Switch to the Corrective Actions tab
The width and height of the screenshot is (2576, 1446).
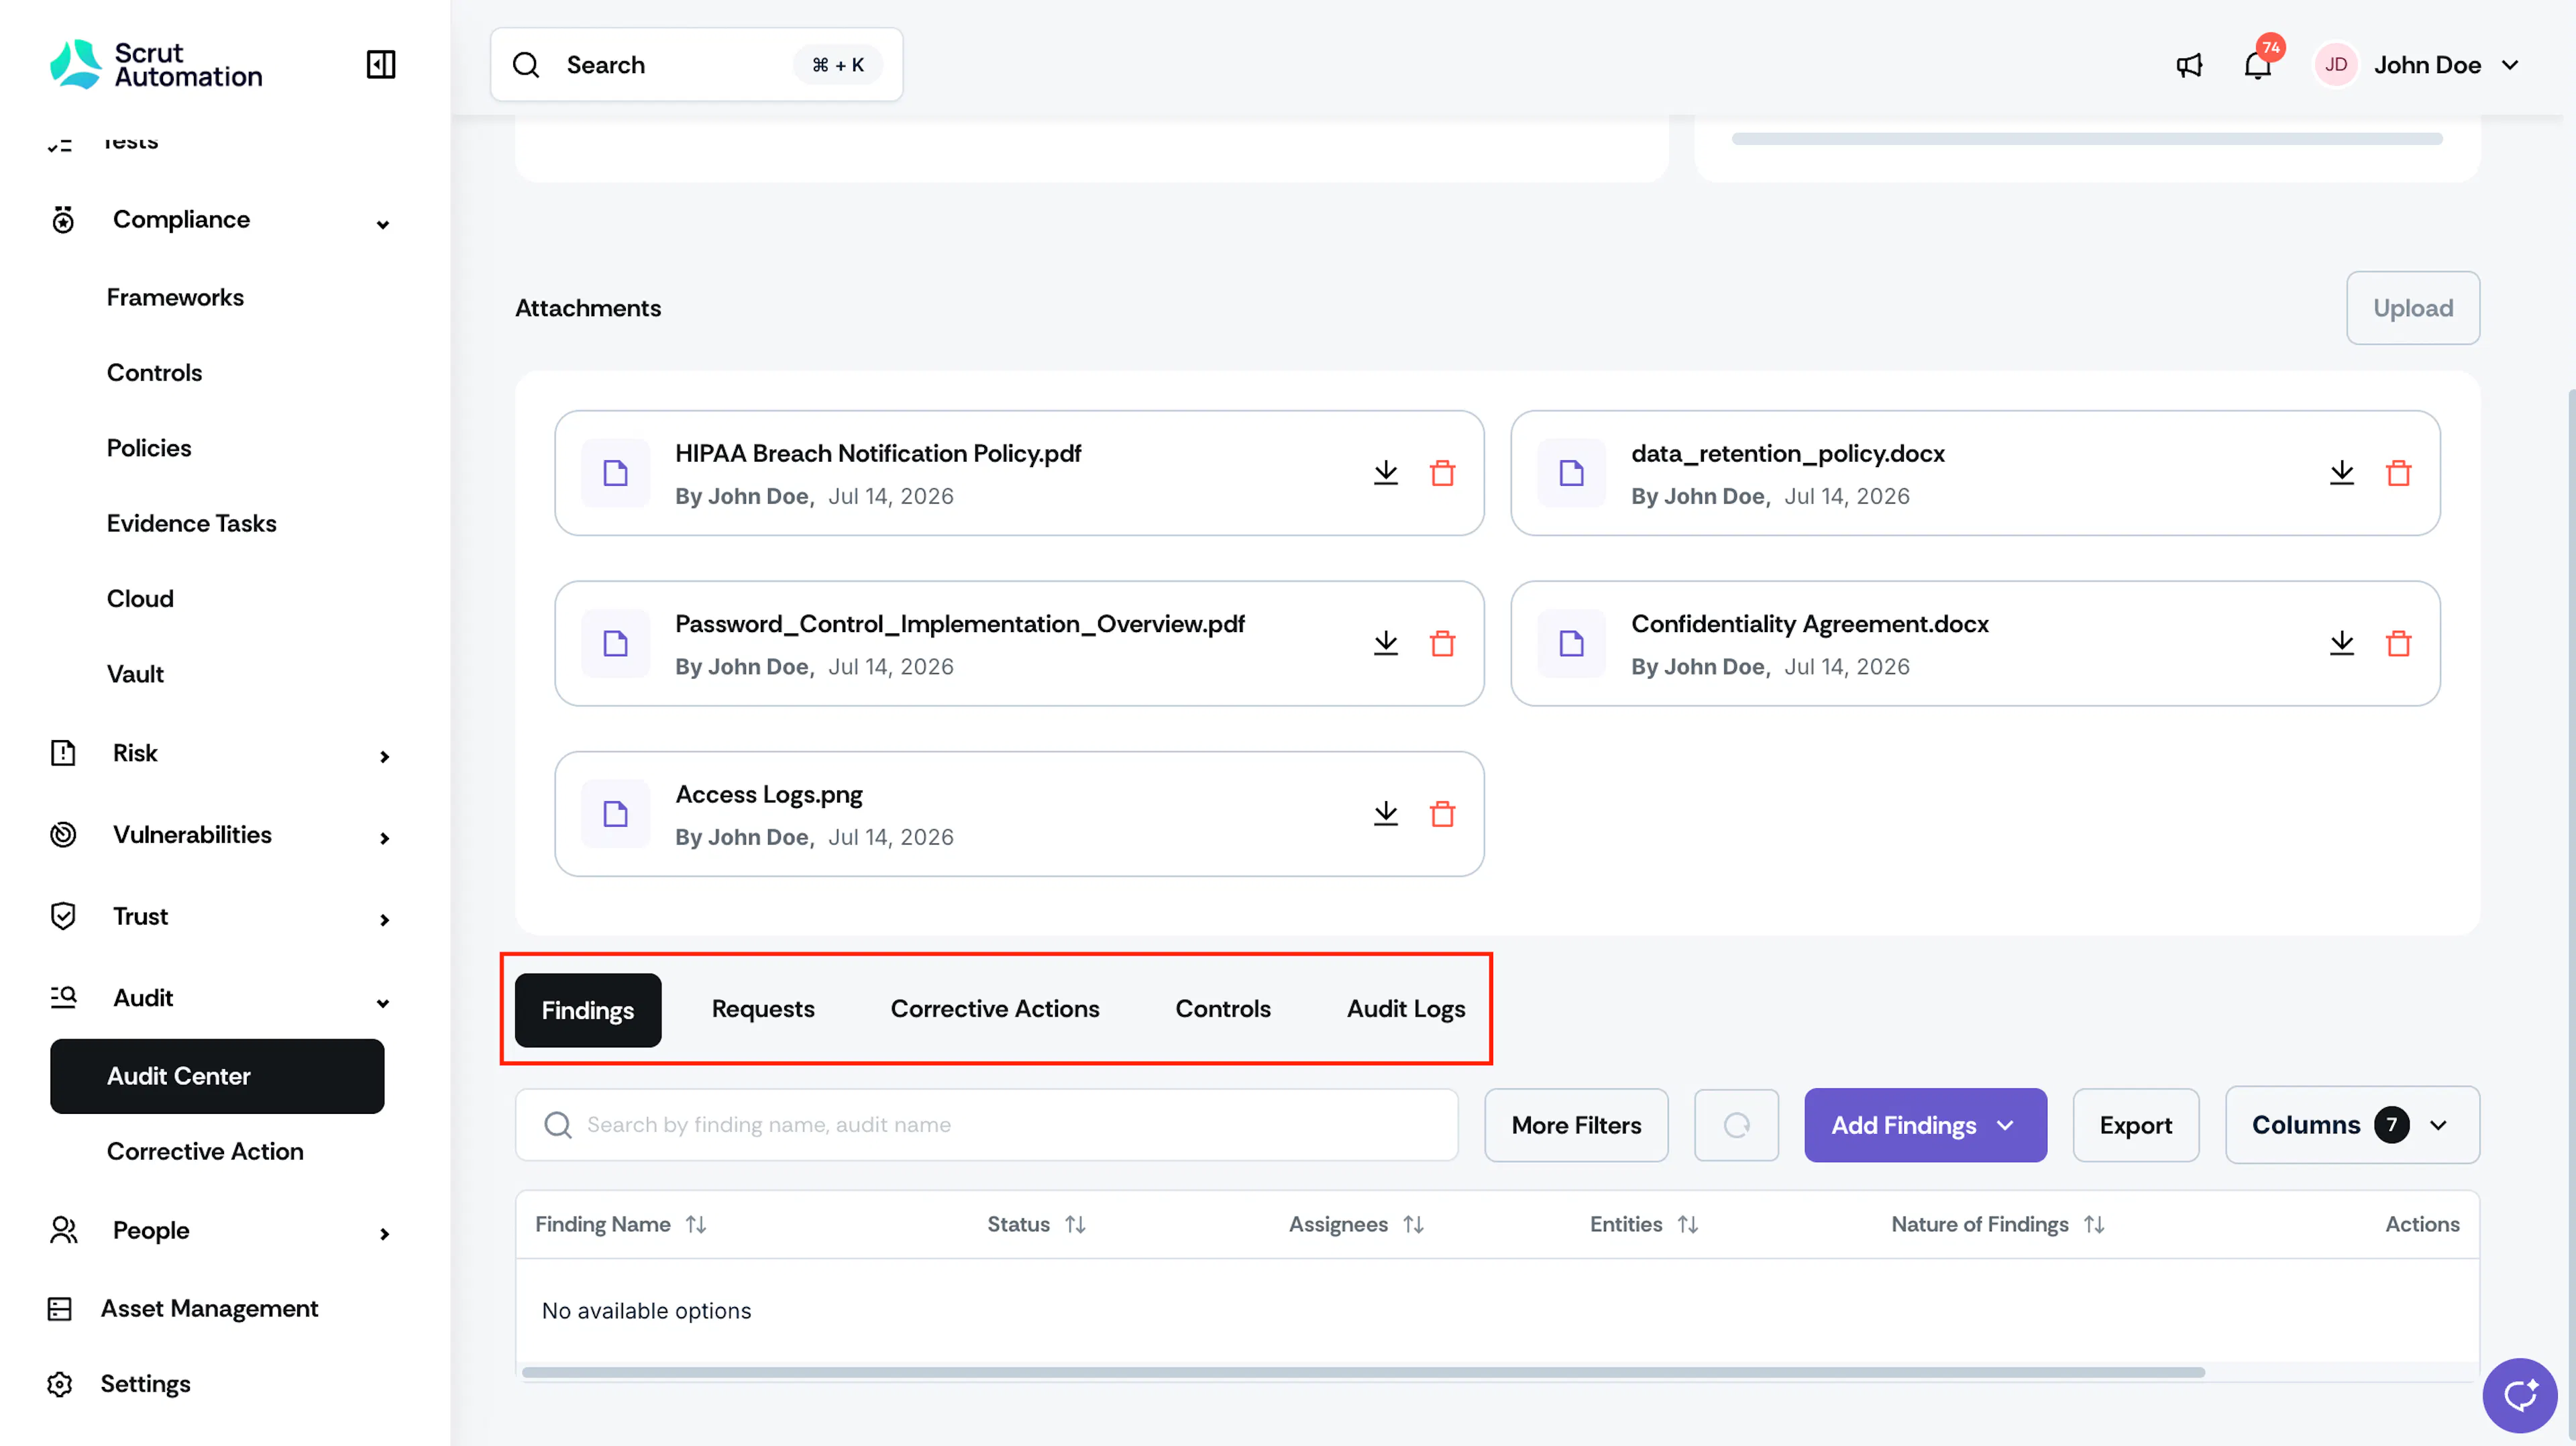pos(994,1009)
